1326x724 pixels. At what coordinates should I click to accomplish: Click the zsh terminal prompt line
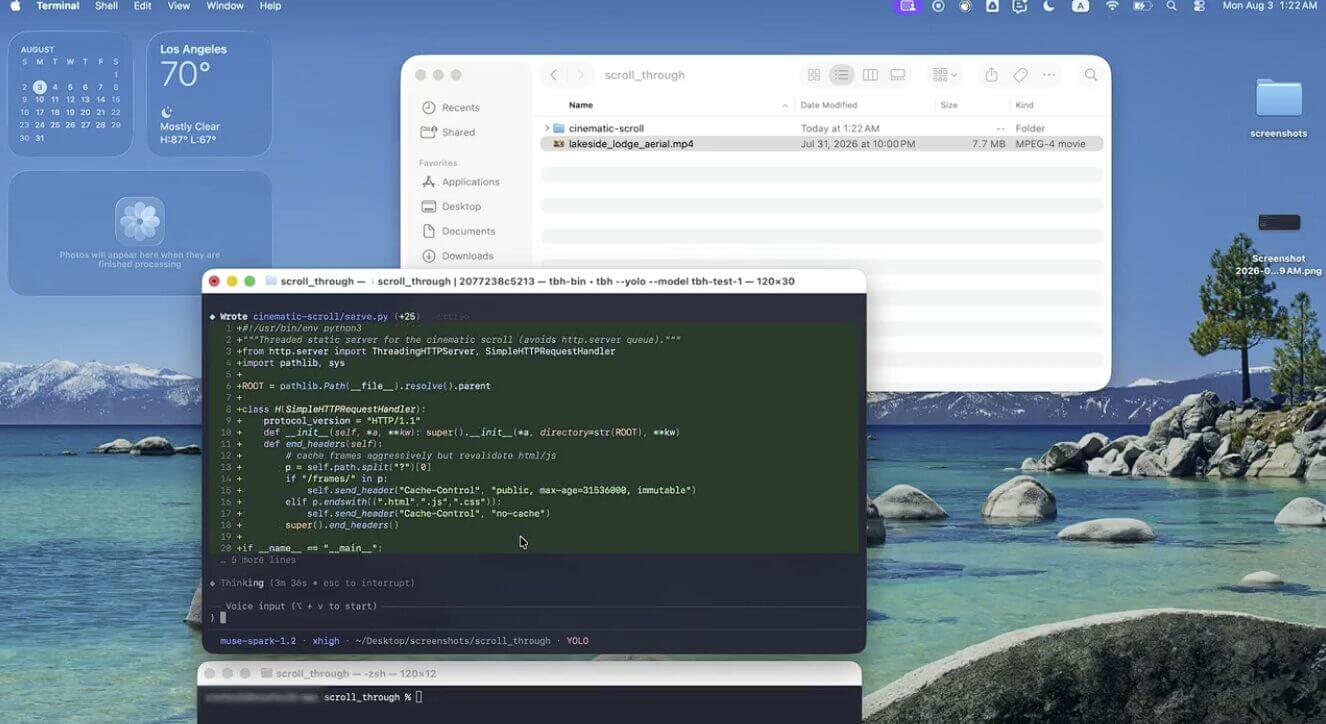click(x=312, y=697)
